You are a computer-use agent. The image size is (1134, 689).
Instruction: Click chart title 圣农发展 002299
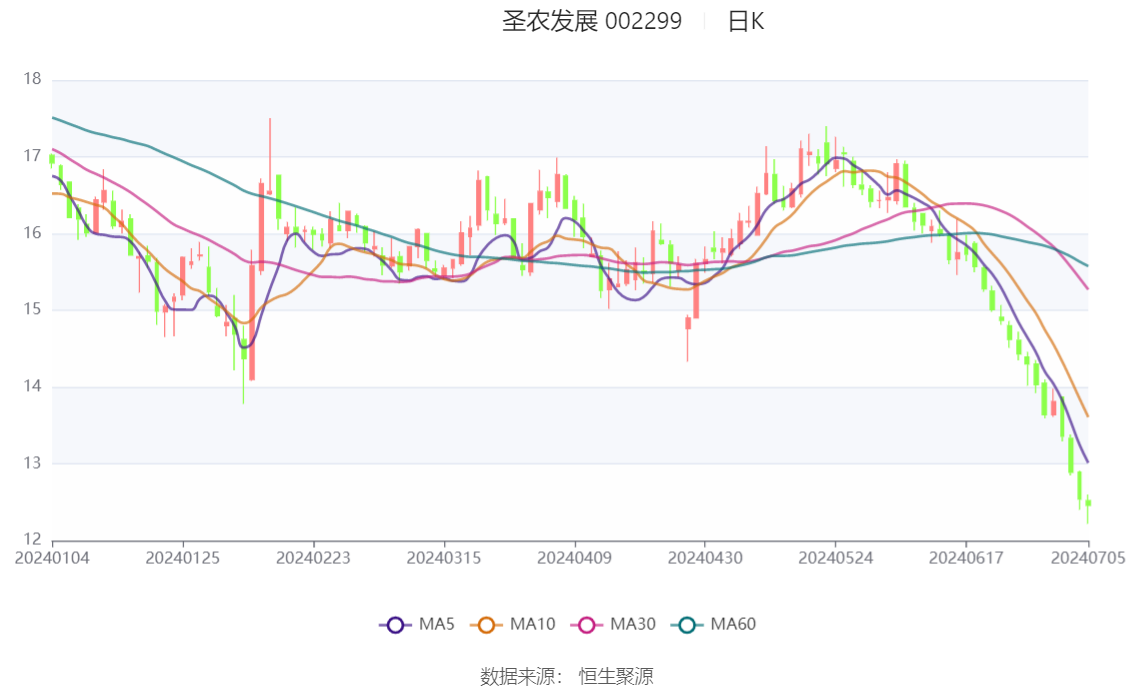tap(592, 21)
